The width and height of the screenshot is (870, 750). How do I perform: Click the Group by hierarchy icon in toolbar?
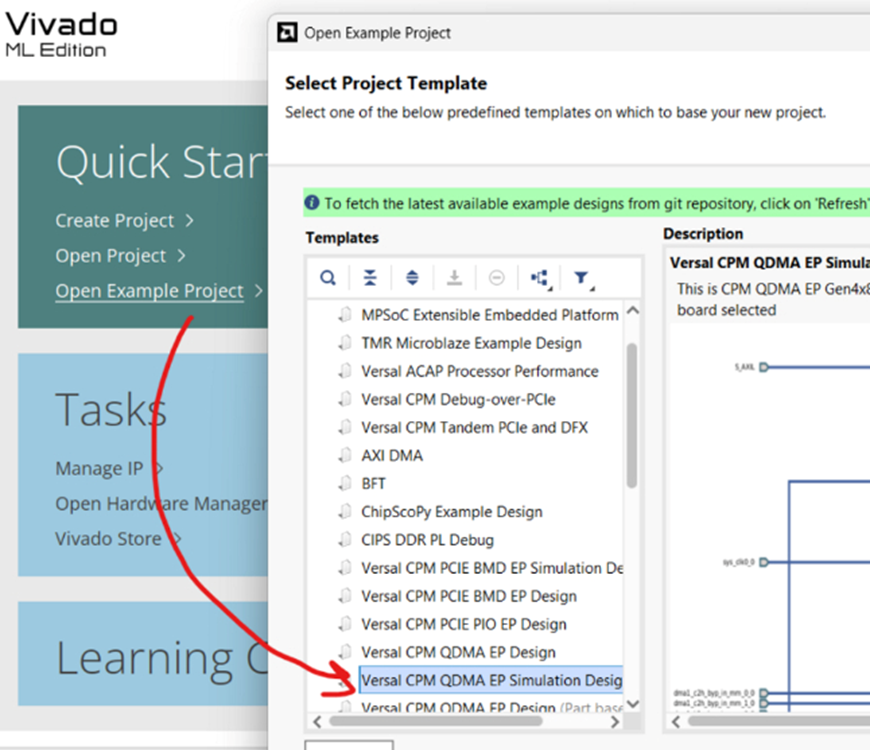[540, 278]
